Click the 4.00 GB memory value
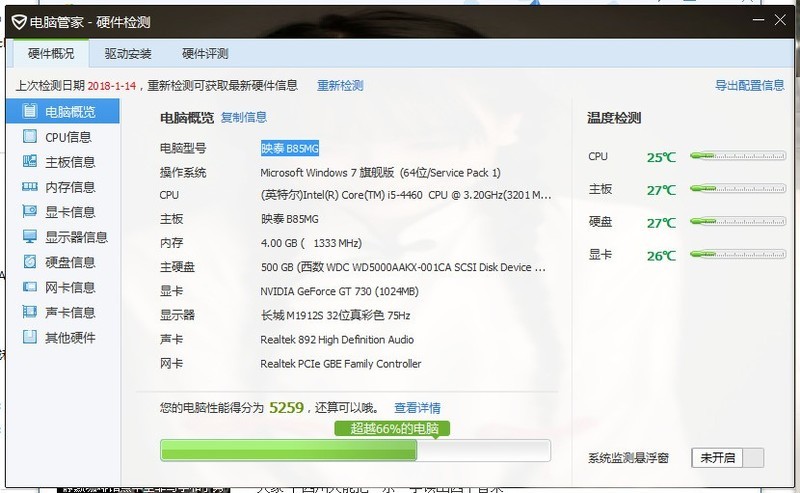The height and width of the screenshot is (493, 800). [x=311, y=243]
